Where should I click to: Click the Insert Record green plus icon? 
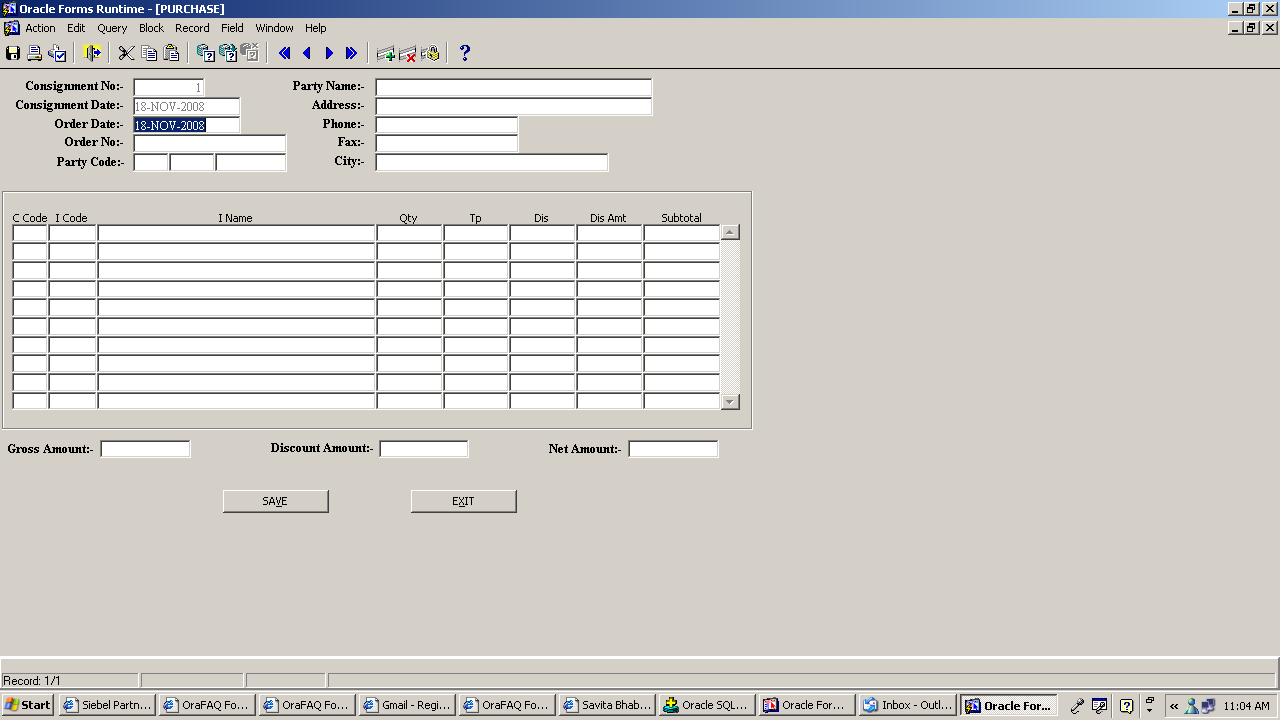point(385,54)
